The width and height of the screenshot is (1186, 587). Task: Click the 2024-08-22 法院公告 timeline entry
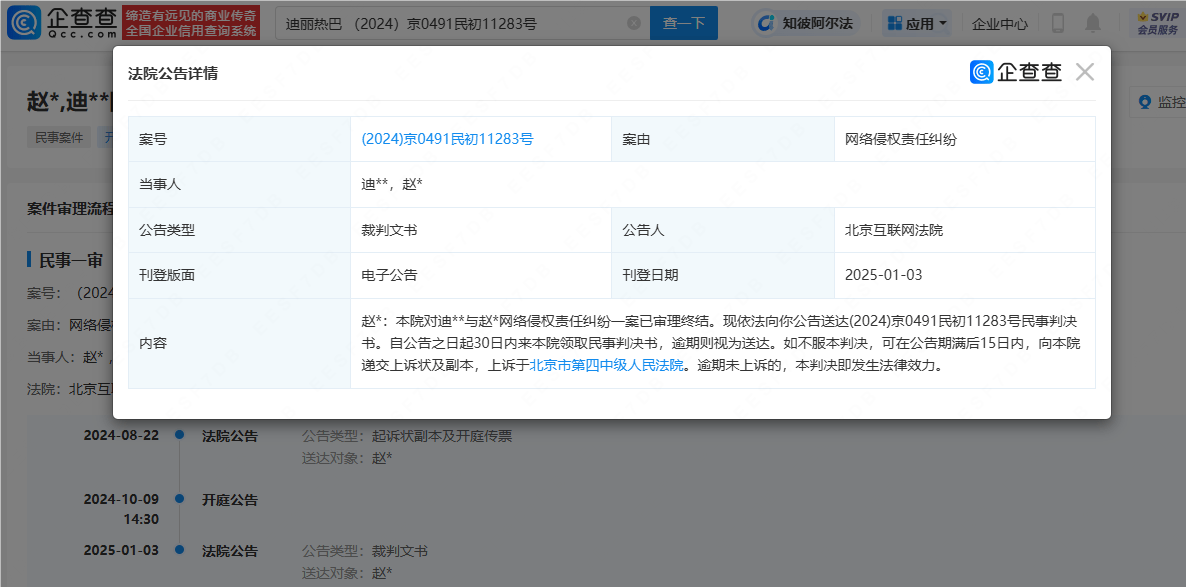click(230, 436)
